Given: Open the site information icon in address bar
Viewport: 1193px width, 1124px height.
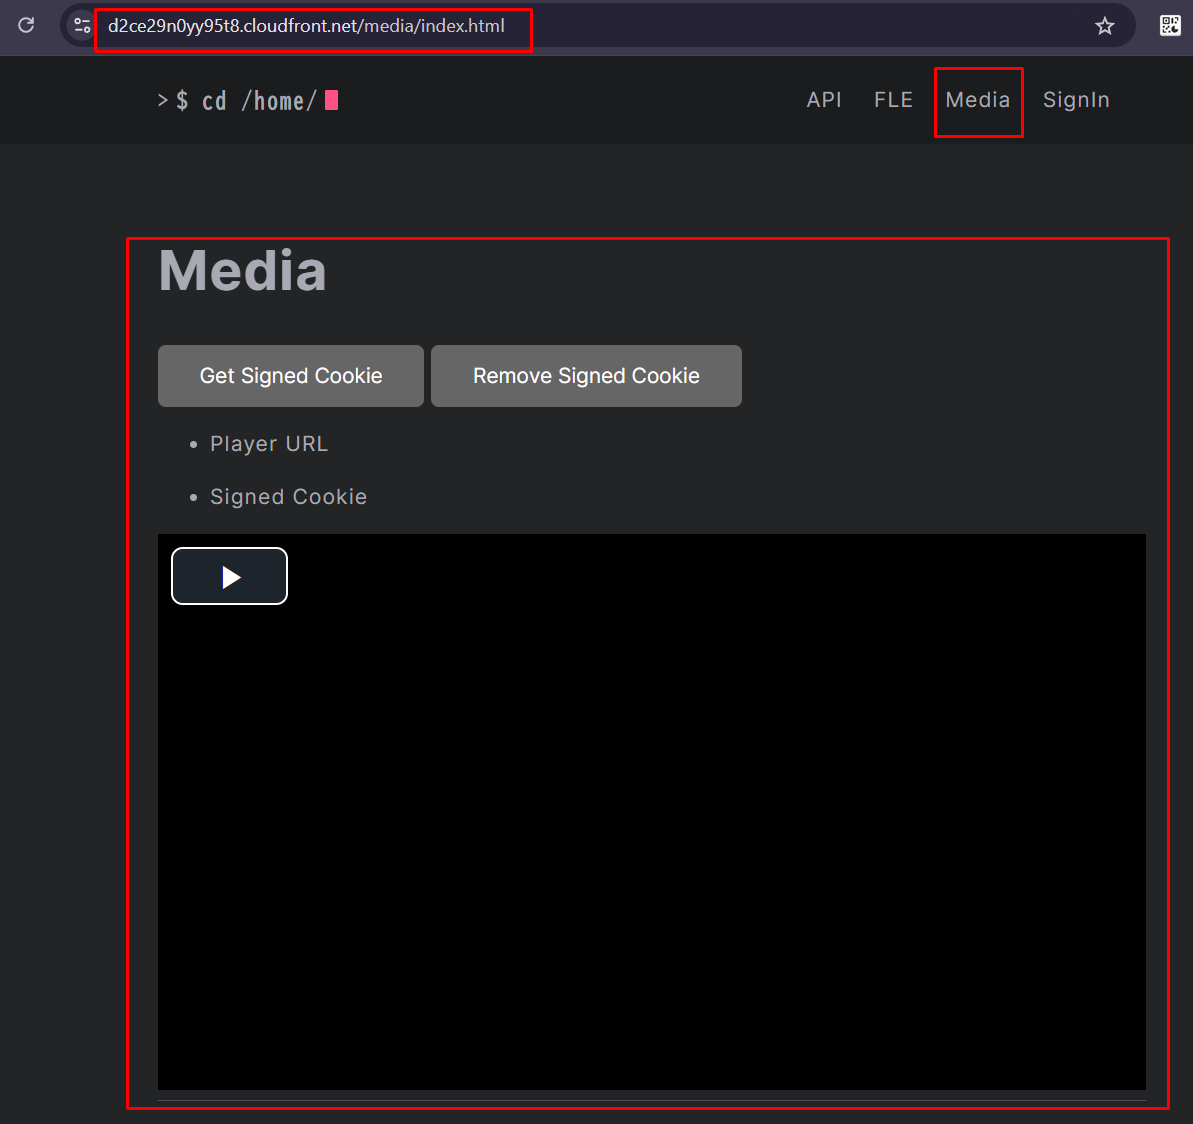Looking at the screenshot, I should coord(82,26).
